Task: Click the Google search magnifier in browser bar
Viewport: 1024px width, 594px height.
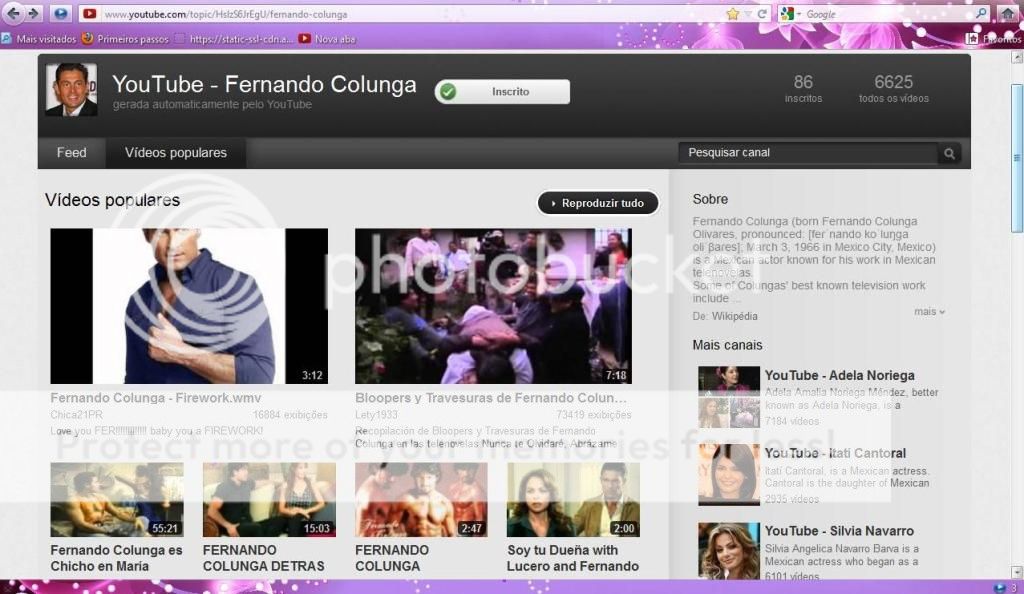Action: [980, 14]
